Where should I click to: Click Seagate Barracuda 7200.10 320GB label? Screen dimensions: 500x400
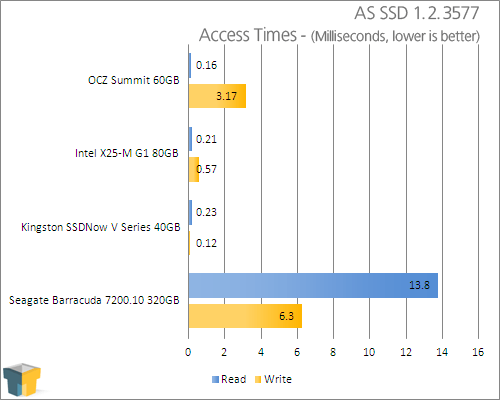tap(94, 300)
